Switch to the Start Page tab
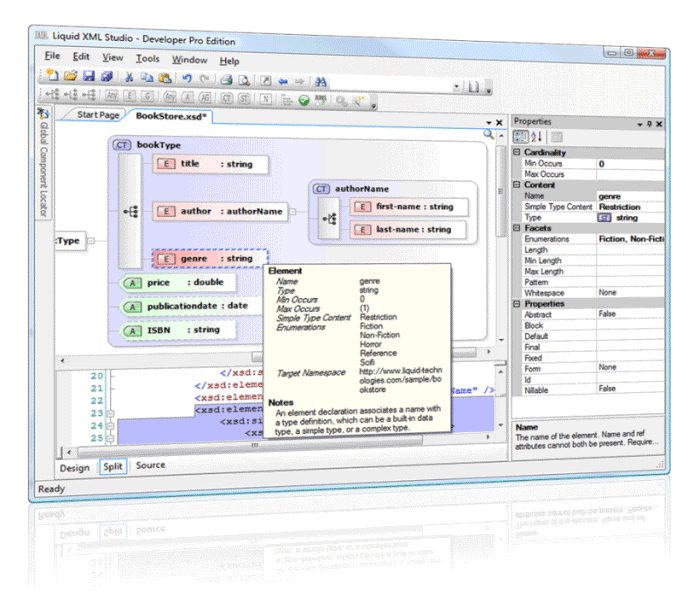The width and height of the screenshot is (682, 600). pos(98,115)
